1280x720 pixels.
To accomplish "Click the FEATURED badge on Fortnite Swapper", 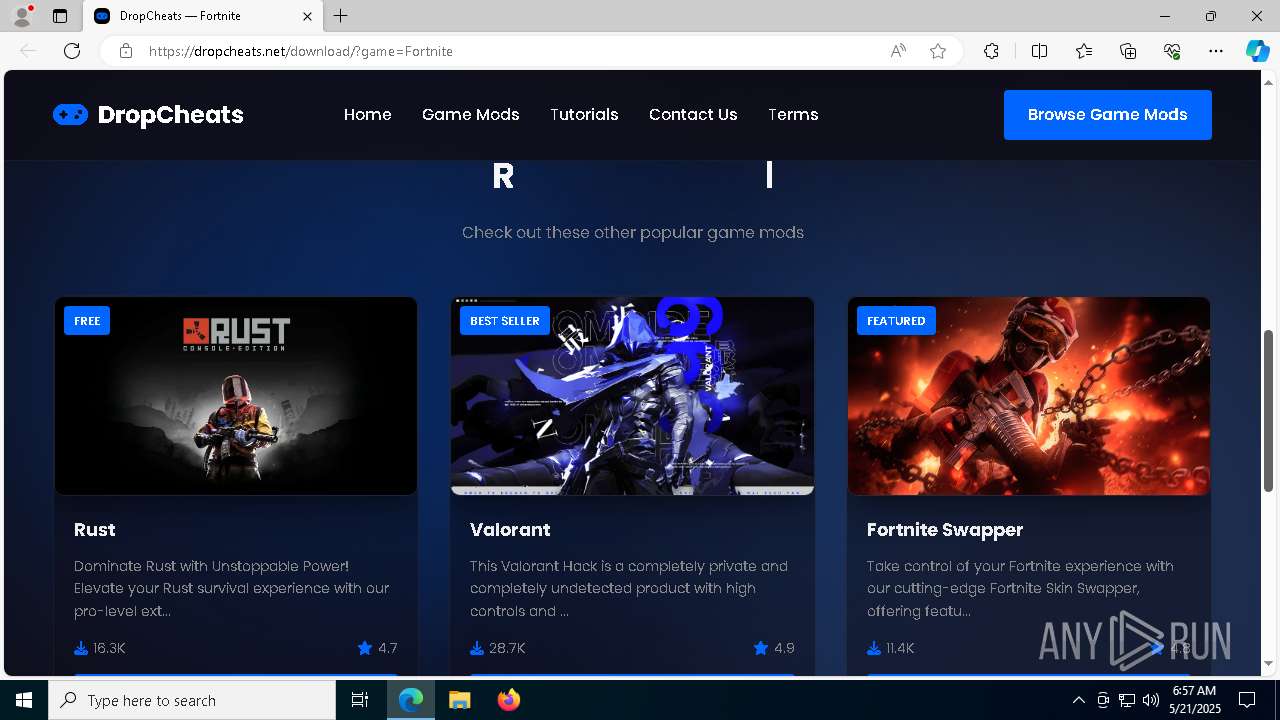I will tap(896, 320).
